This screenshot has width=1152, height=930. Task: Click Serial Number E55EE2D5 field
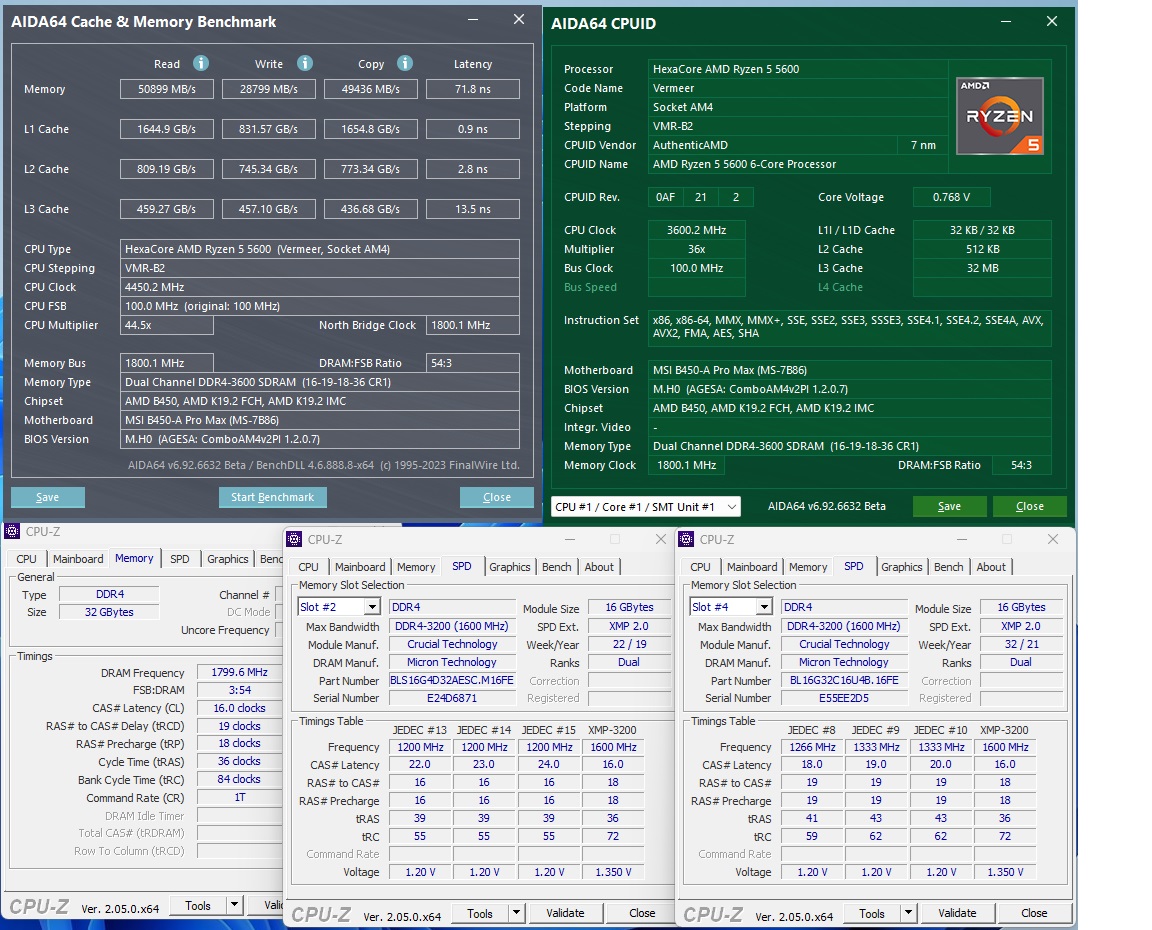point(843,698)
